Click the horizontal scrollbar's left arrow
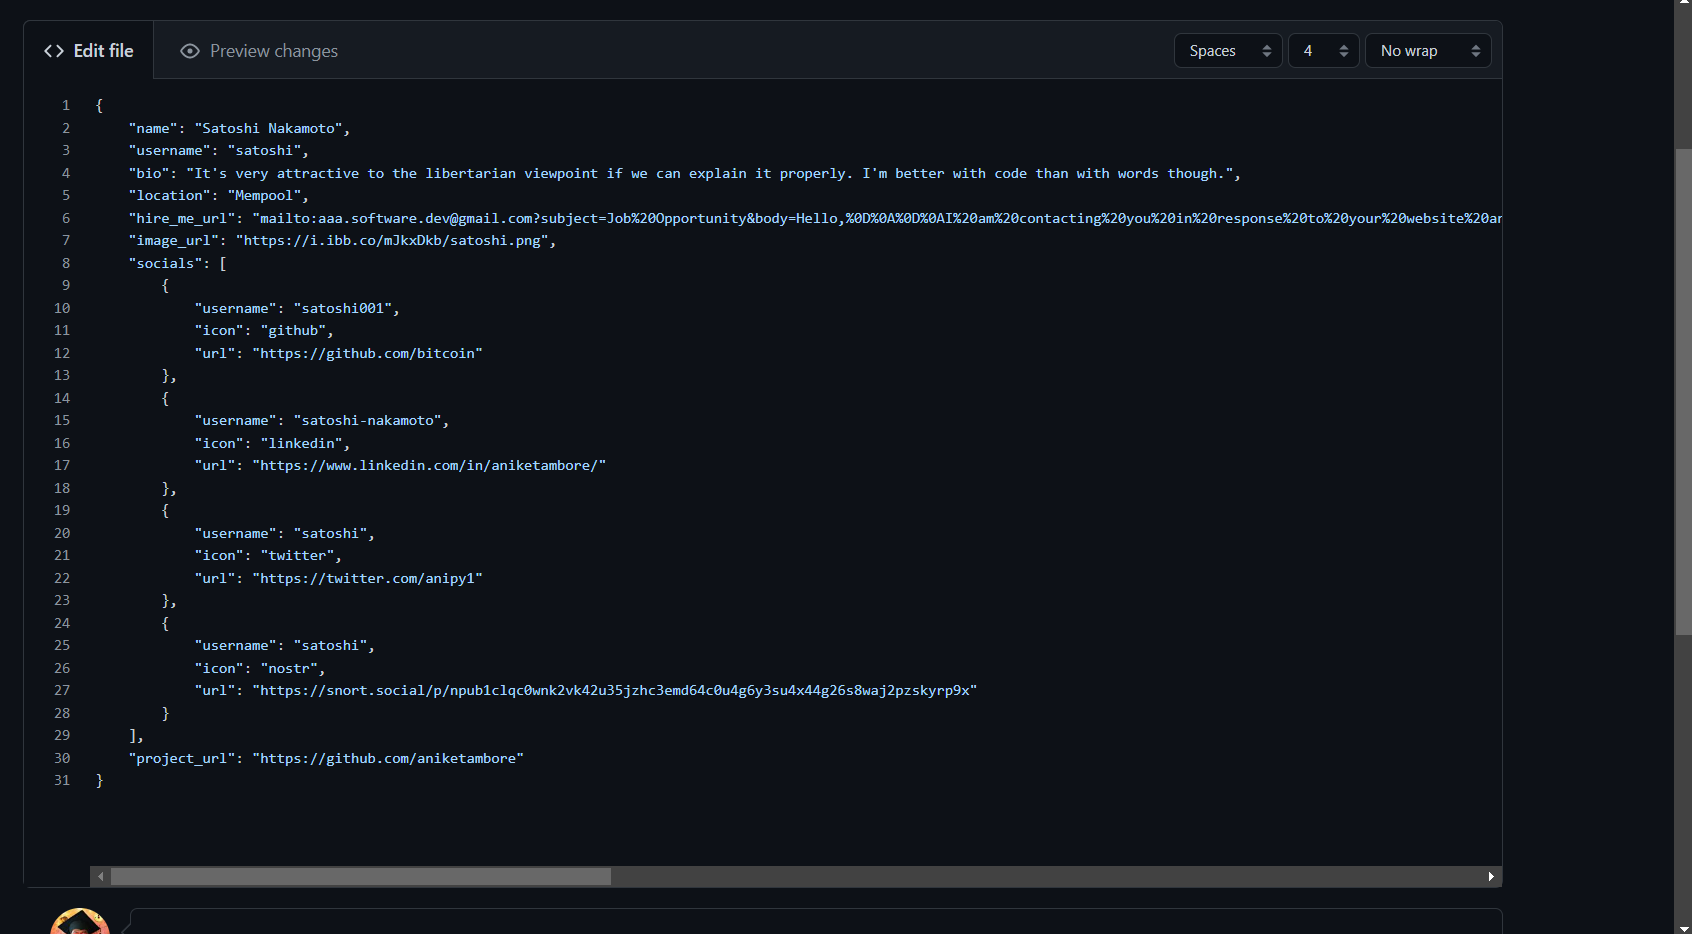This screenshot has height=934, width=1692. tap(100, 877)
